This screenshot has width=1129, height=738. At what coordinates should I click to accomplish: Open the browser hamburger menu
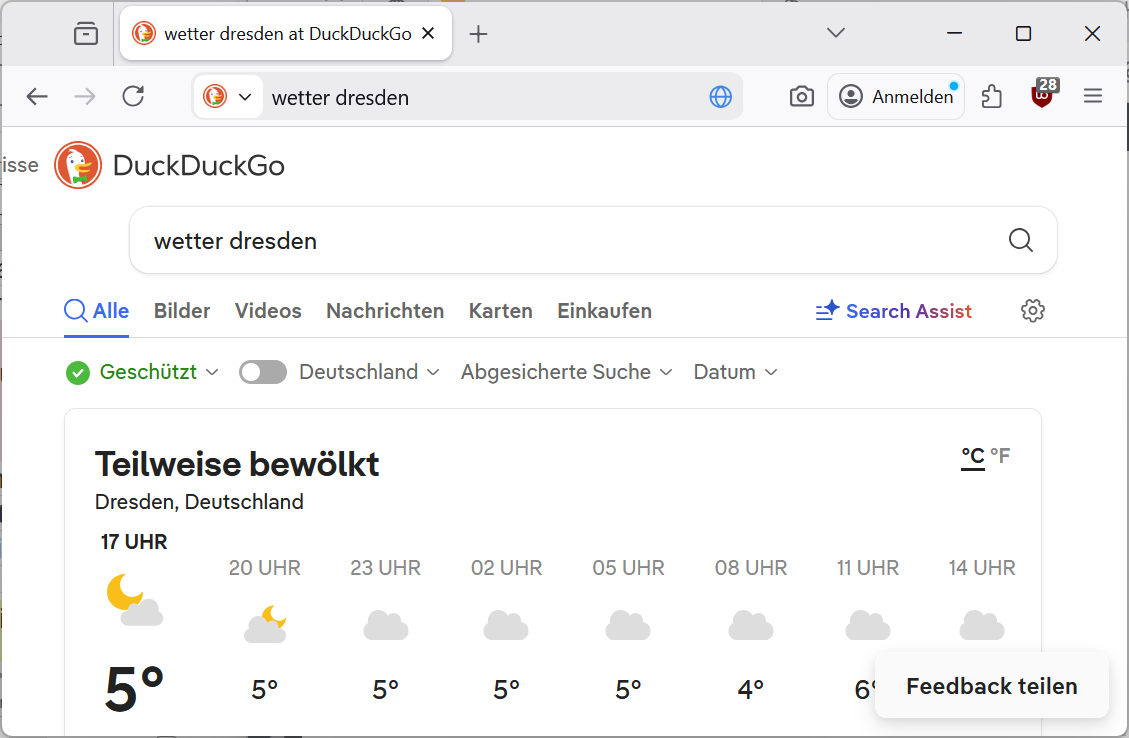point(1093,96)
